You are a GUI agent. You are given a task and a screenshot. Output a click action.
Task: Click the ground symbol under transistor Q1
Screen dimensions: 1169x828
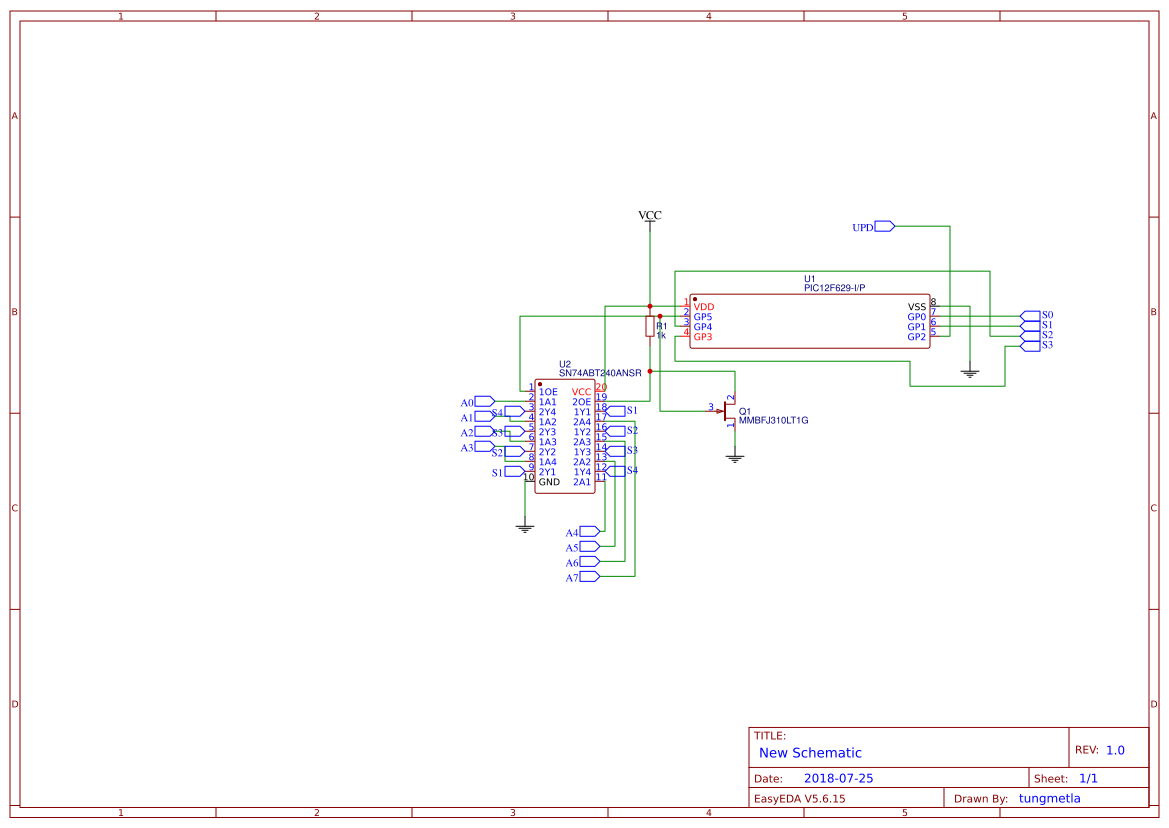tap(735, 457)
